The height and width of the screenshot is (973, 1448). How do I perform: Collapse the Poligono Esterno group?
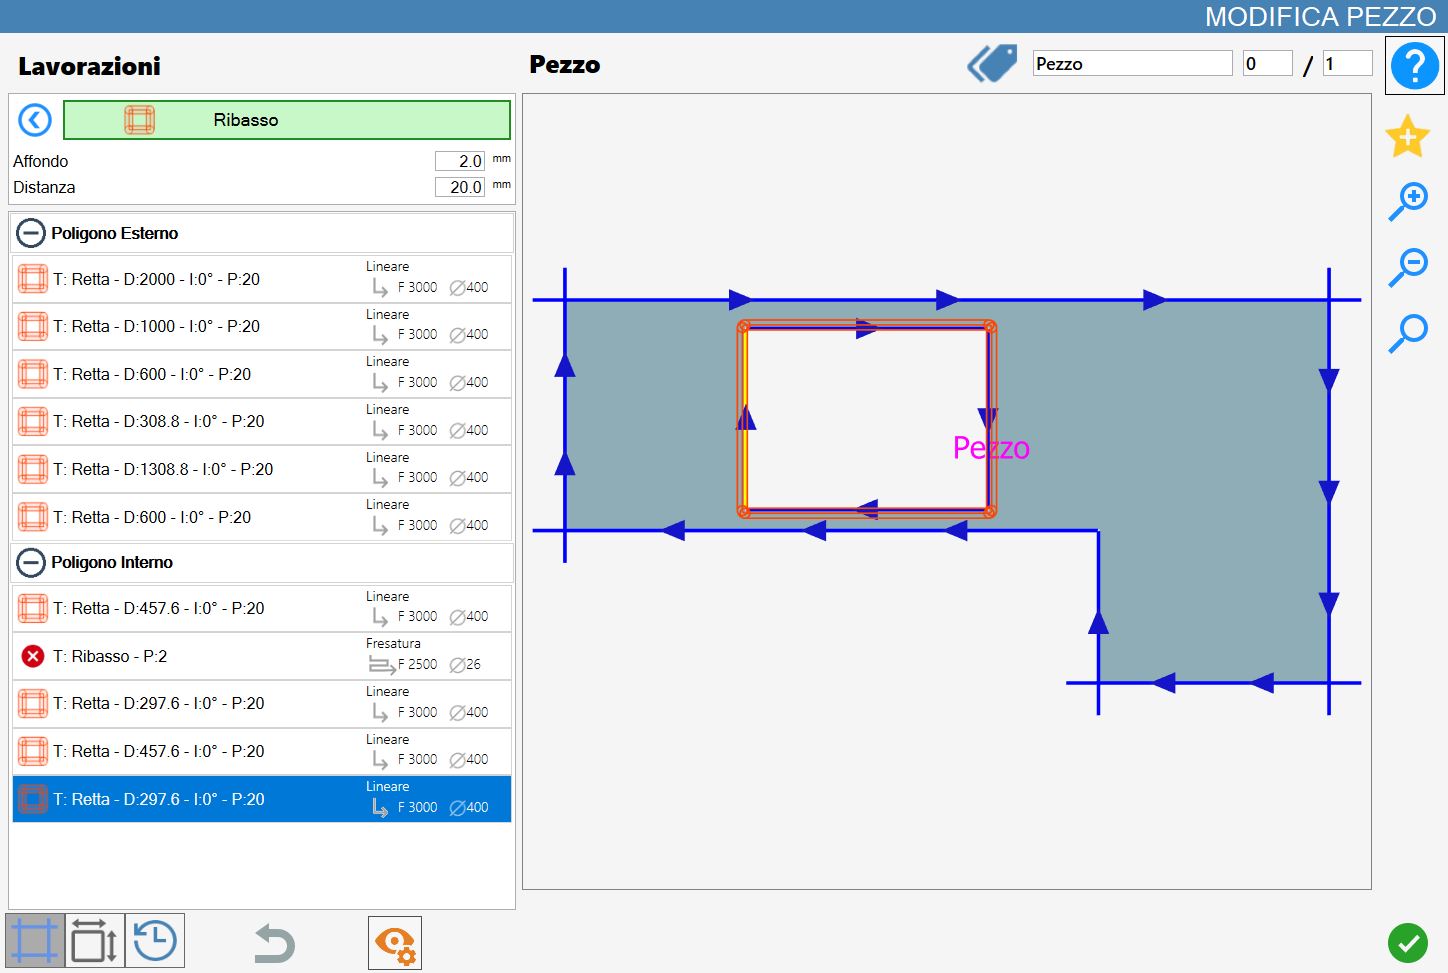coord(31,233)
